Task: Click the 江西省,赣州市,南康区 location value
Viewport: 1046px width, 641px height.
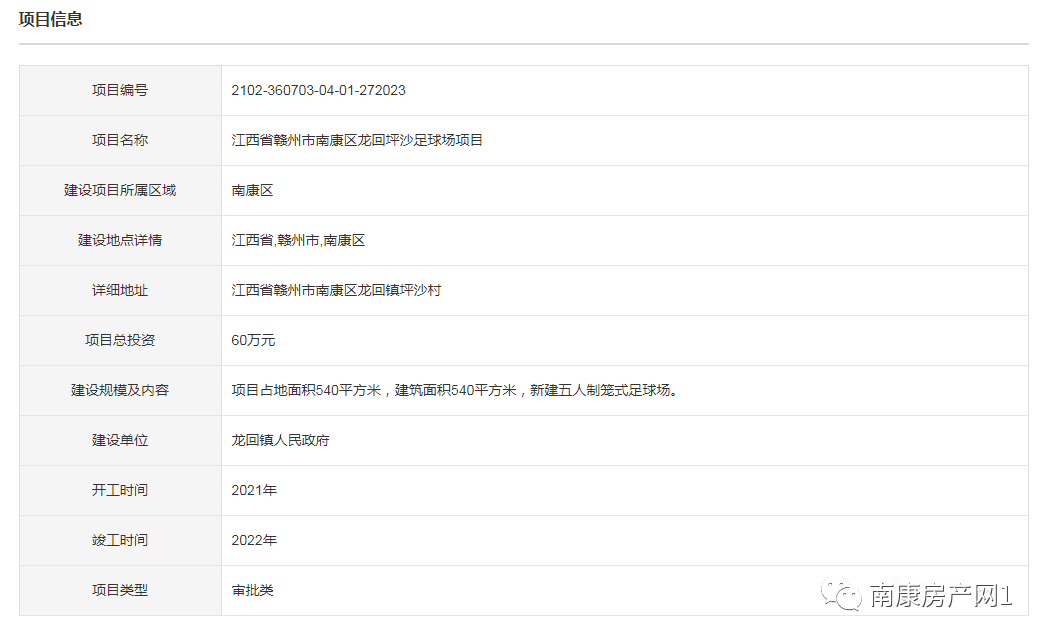Action: tap(298, 240)
